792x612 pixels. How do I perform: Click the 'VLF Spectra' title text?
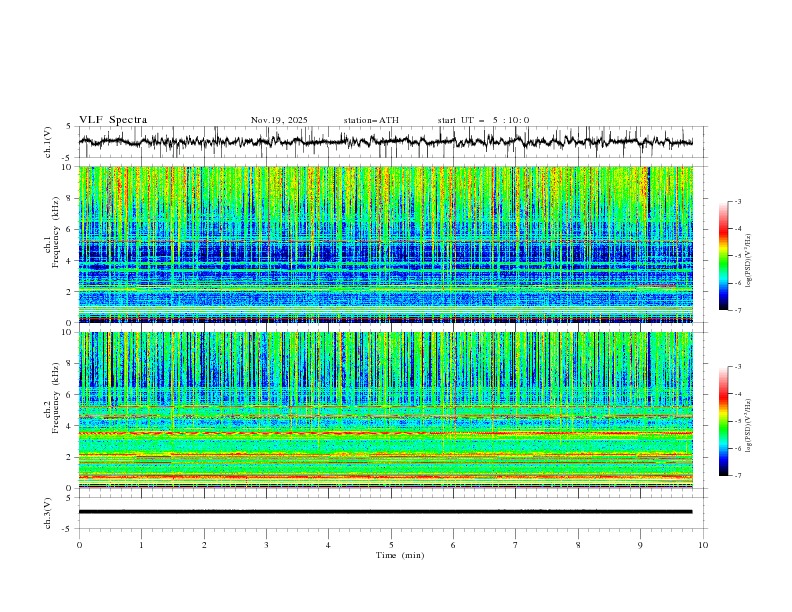(113, 120)
